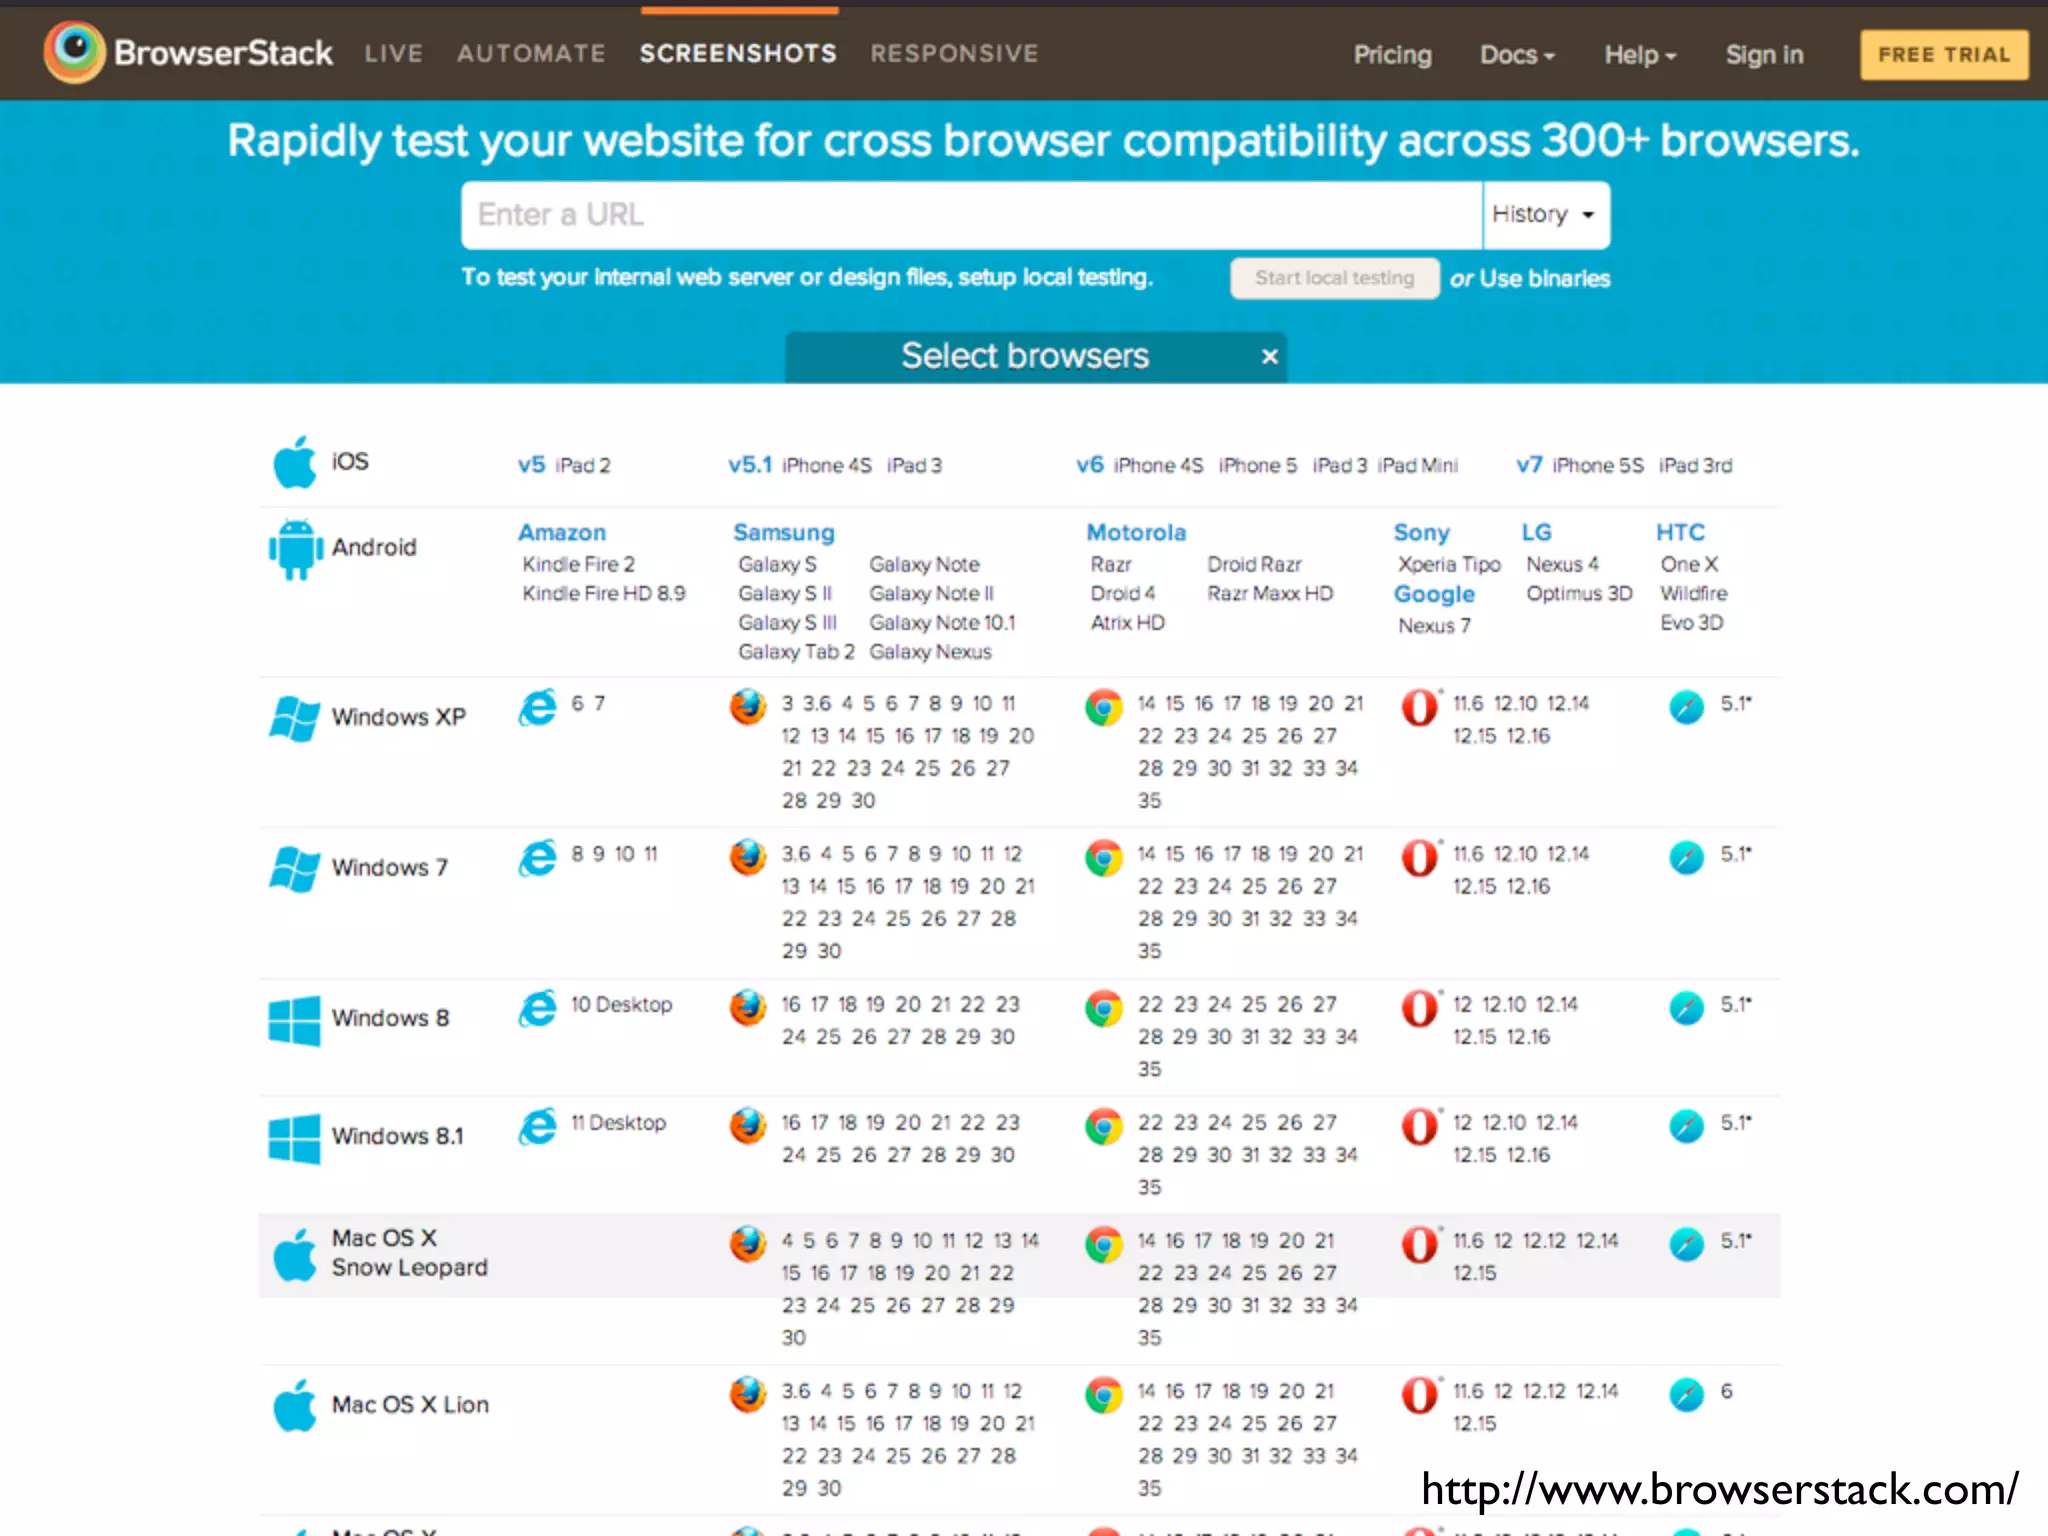Select Sony Xperia Tipo device
2048x1536 pixels.
click(1449, 565)
